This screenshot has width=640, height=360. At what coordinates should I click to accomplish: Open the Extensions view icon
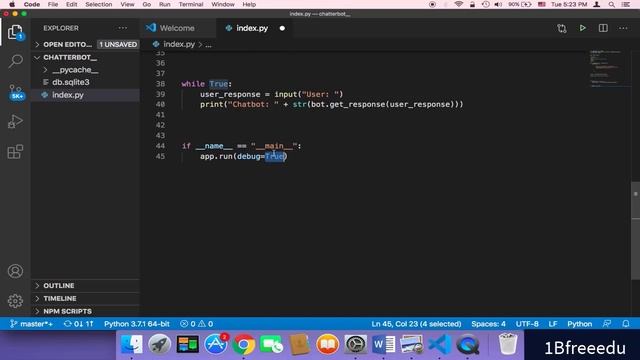pos(15,152)
